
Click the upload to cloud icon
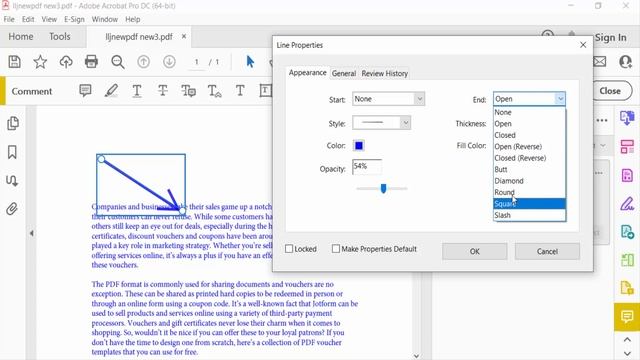coord(66,62)
